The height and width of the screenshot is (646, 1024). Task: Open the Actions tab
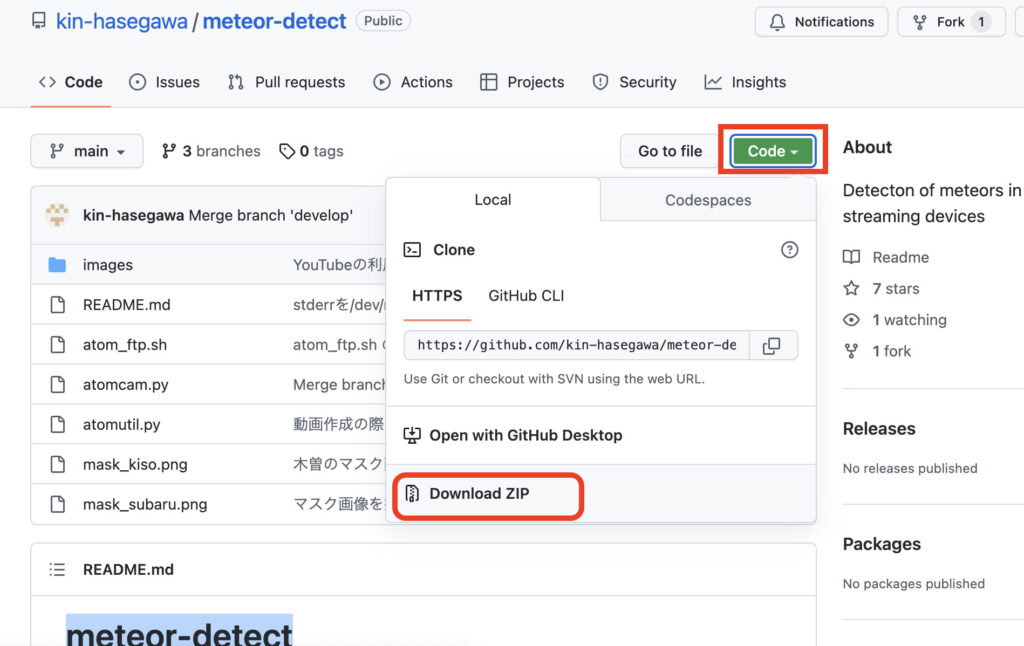(x=413, y=82)
